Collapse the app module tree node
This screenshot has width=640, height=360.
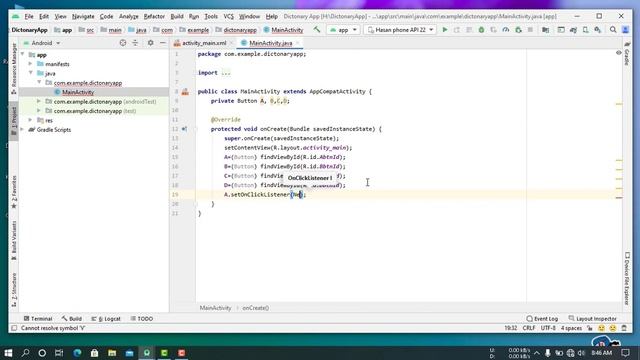(x=23, y=55)
